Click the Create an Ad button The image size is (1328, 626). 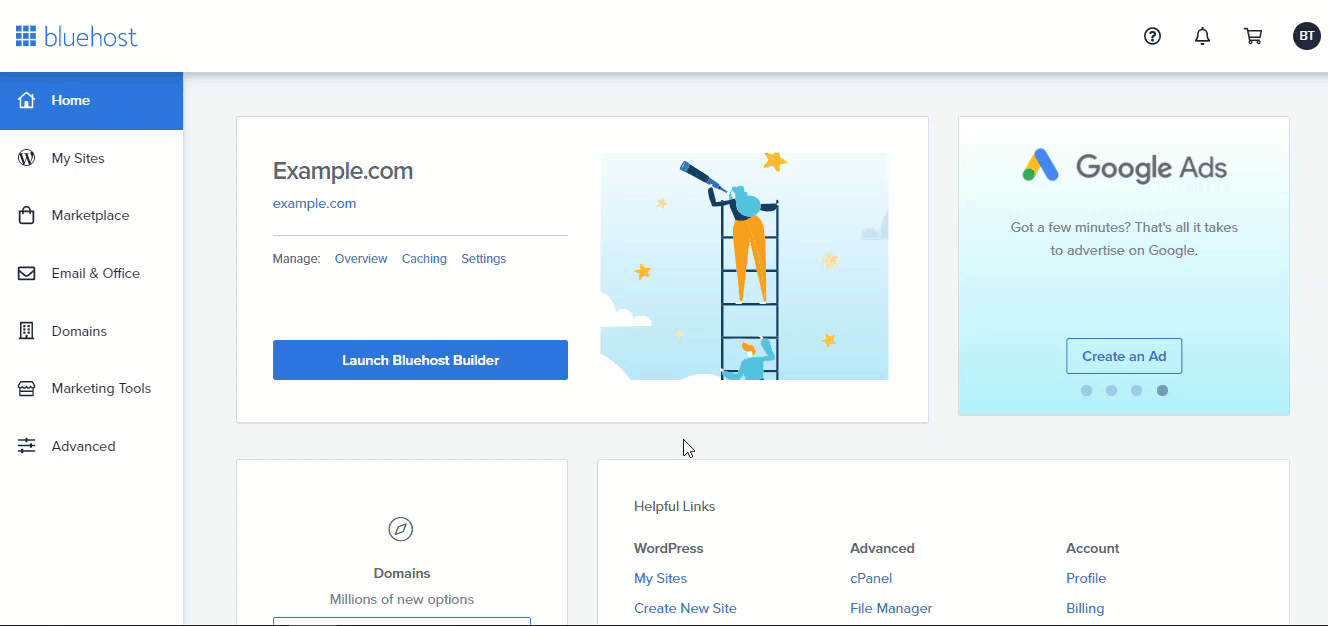click(1124, 355)
